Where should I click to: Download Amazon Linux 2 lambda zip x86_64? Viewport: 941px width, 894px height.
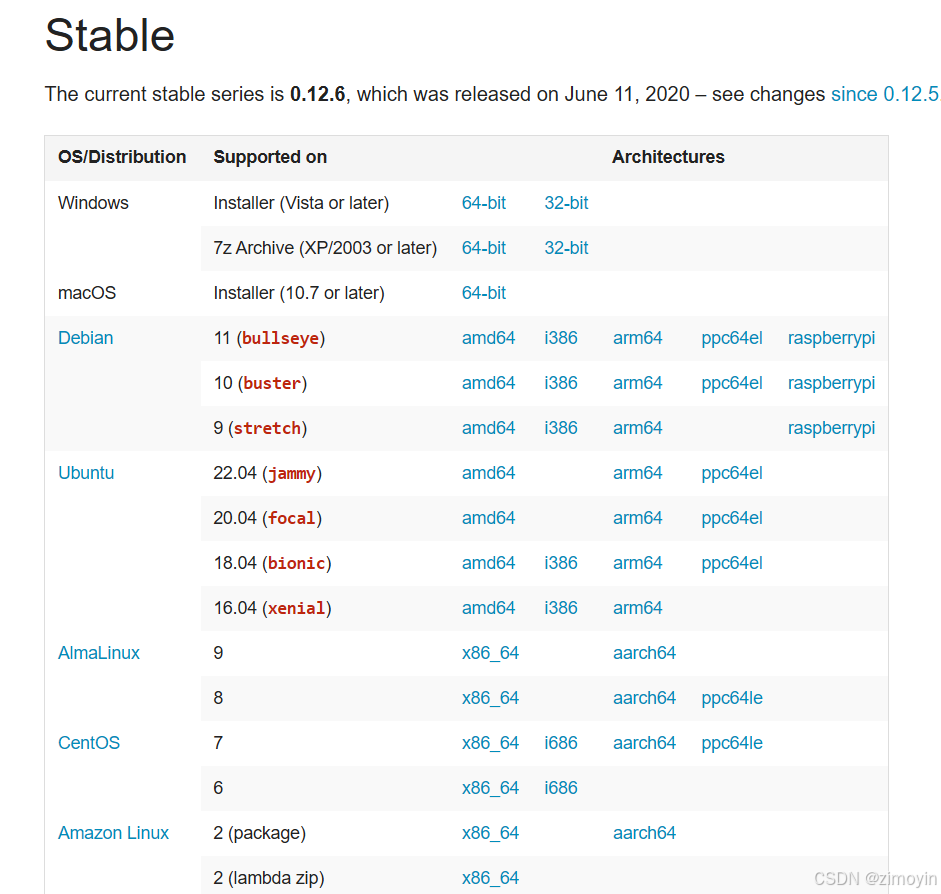point(490,878)
